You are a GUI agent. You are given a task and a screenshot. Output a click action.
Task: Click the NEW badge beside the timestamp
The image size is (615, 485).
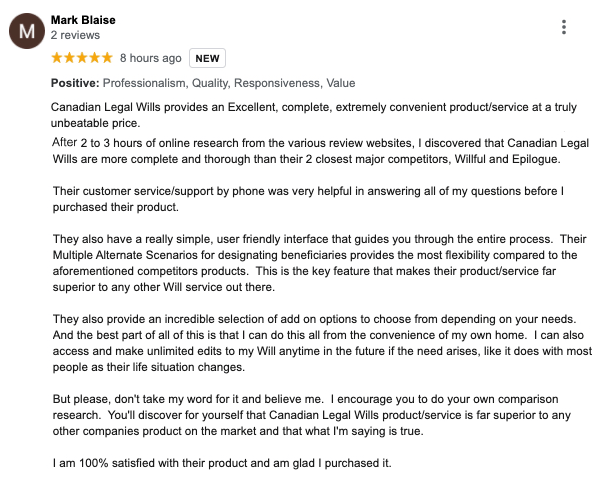[x=207, y=58]
